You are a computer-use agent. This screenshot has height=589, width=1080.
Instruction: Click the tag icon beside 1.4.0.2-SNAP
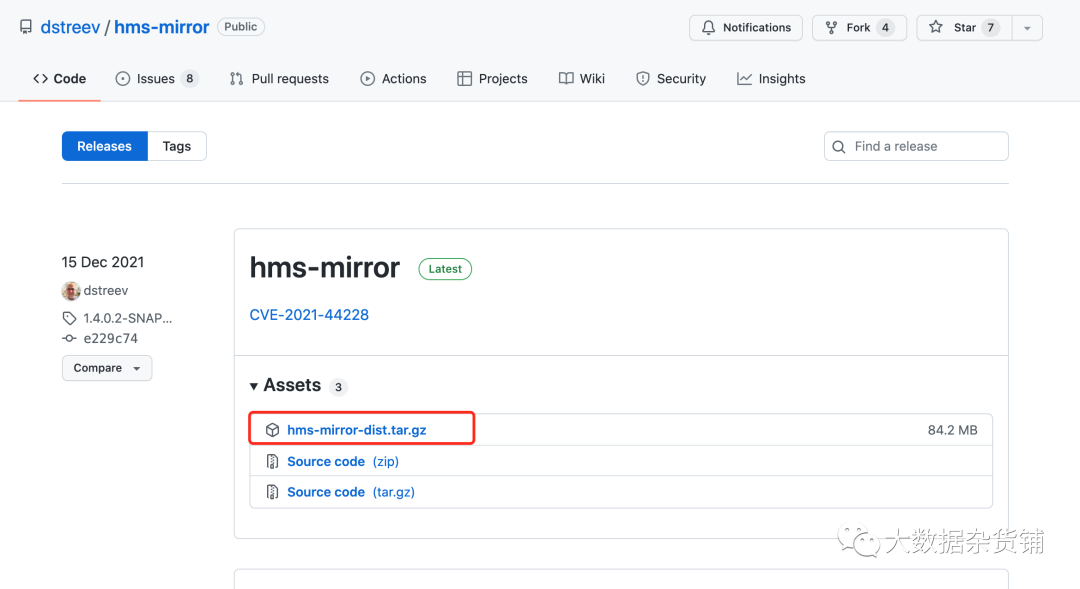(x=70, y=318)
